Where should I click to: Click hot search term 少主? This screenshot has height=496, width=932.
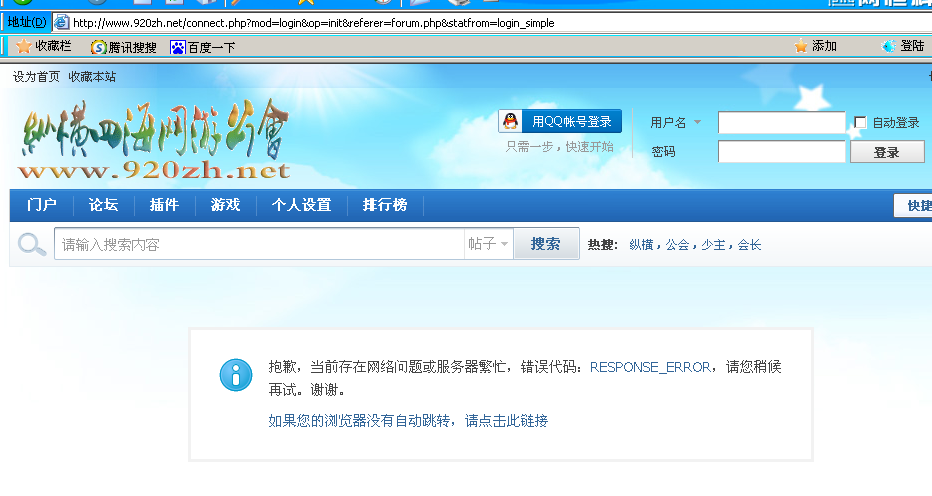coord(713,244)
